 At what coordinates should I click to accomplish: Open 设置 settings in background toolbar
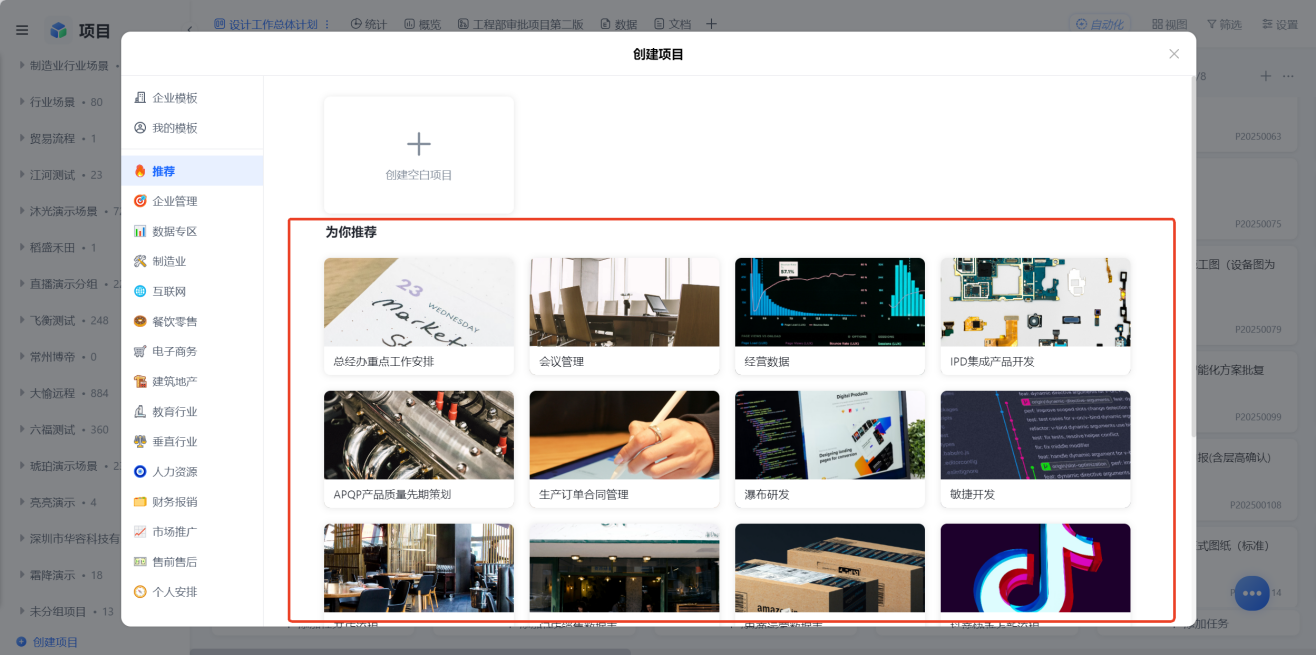[x=1280, y=24]
